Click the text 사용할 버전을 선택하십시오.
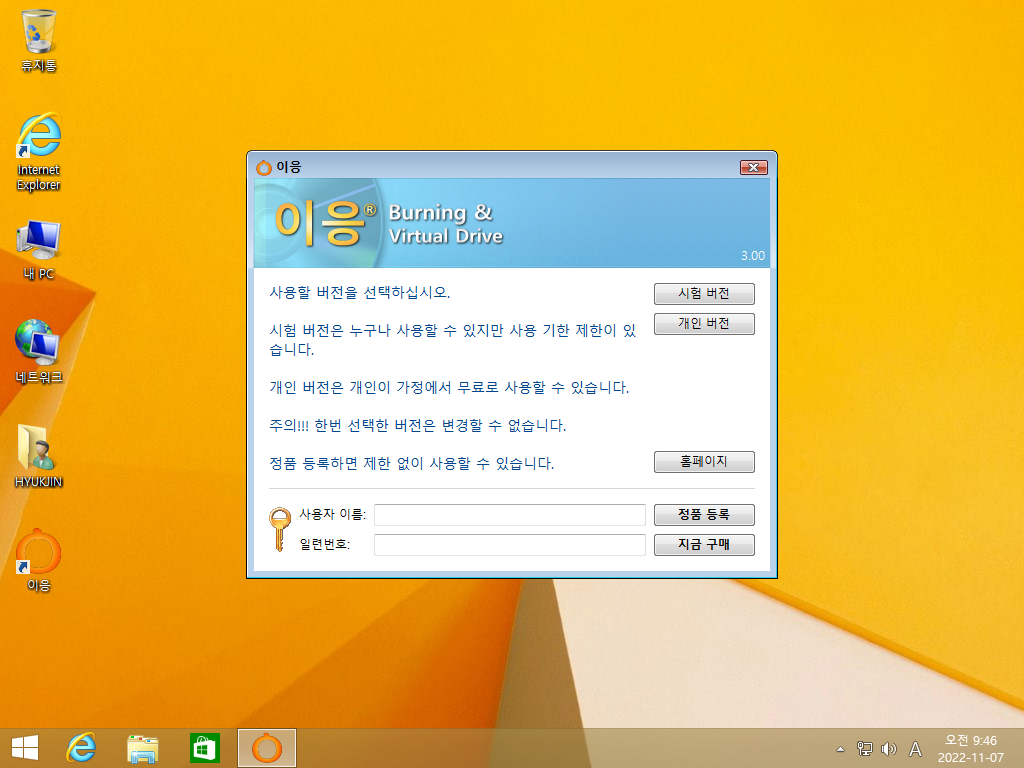Image resolution: width=1024 pixels, height=768 pixels. (360, 293)
